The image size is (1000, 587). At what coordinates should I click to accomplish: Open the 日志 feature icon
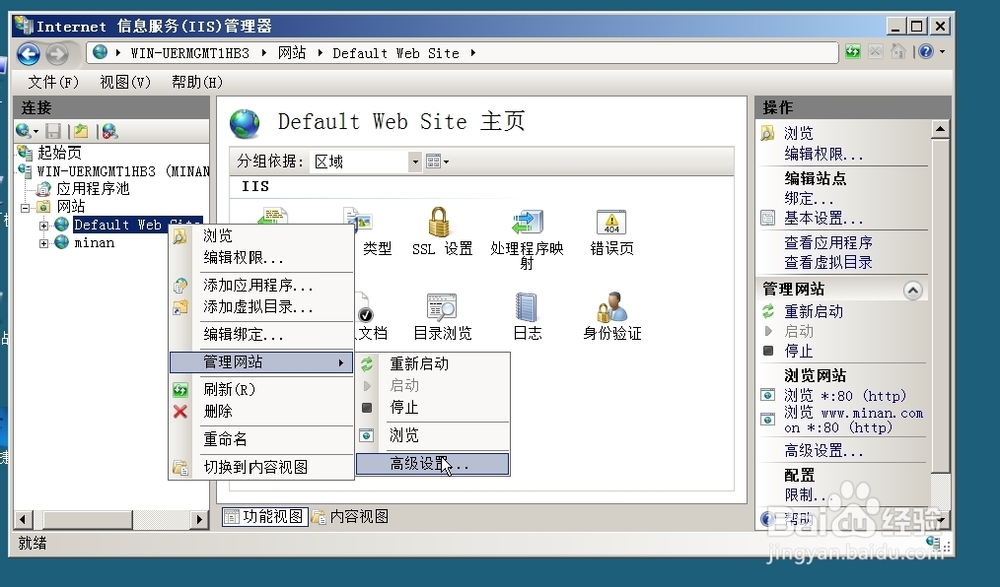pyautogui.click(x=527, y=307)
